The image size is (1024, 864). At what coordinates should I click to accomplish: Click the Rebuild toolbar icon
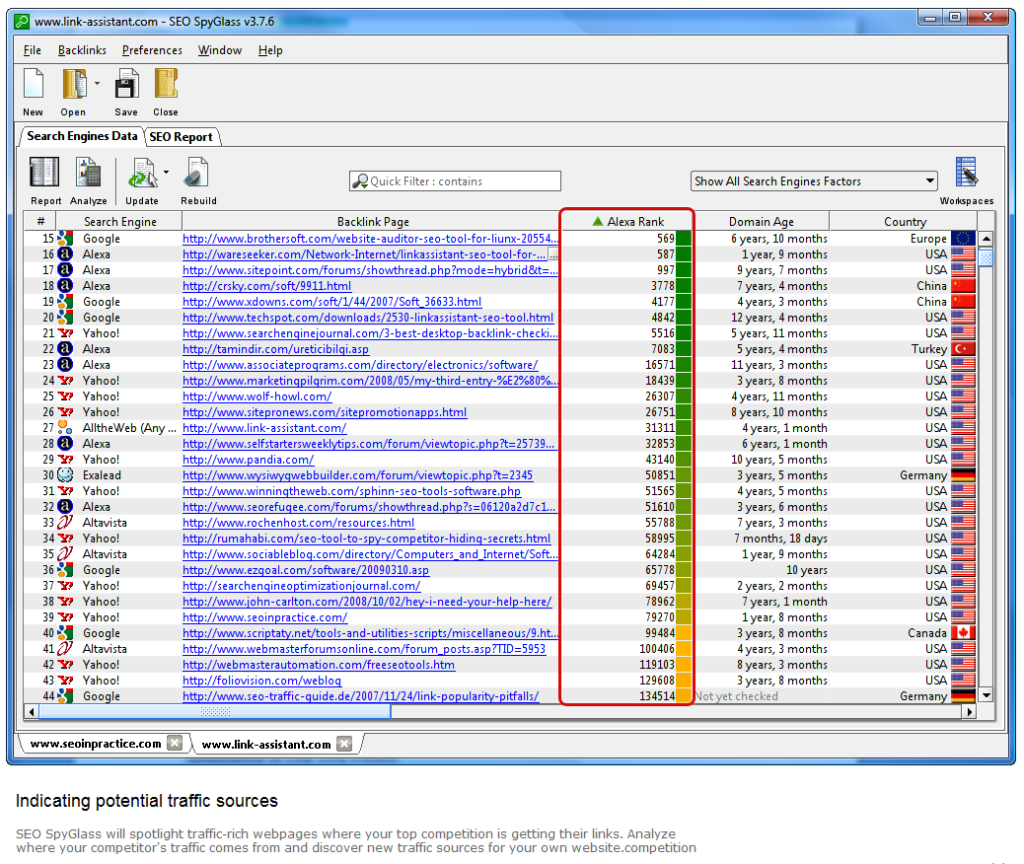[197, 173]
